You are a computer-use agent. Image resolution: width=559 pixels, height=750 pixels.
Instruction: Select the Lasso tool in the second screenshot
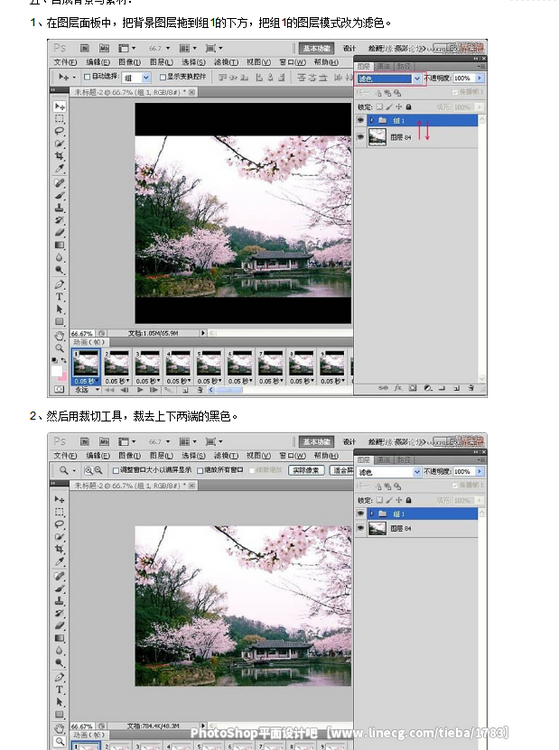coord(59,524)
